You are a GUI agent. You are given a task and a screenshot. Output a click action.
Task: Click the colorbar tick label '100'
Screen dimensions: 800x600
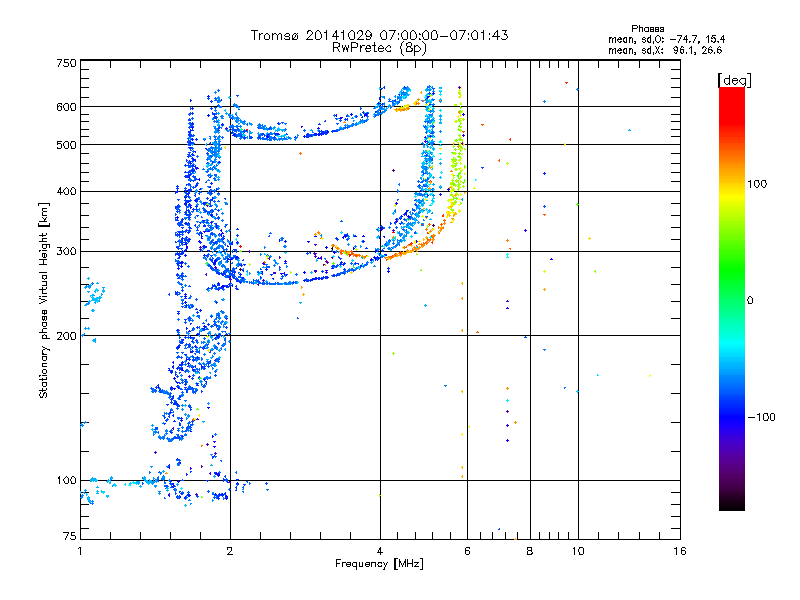pos(757,184)
